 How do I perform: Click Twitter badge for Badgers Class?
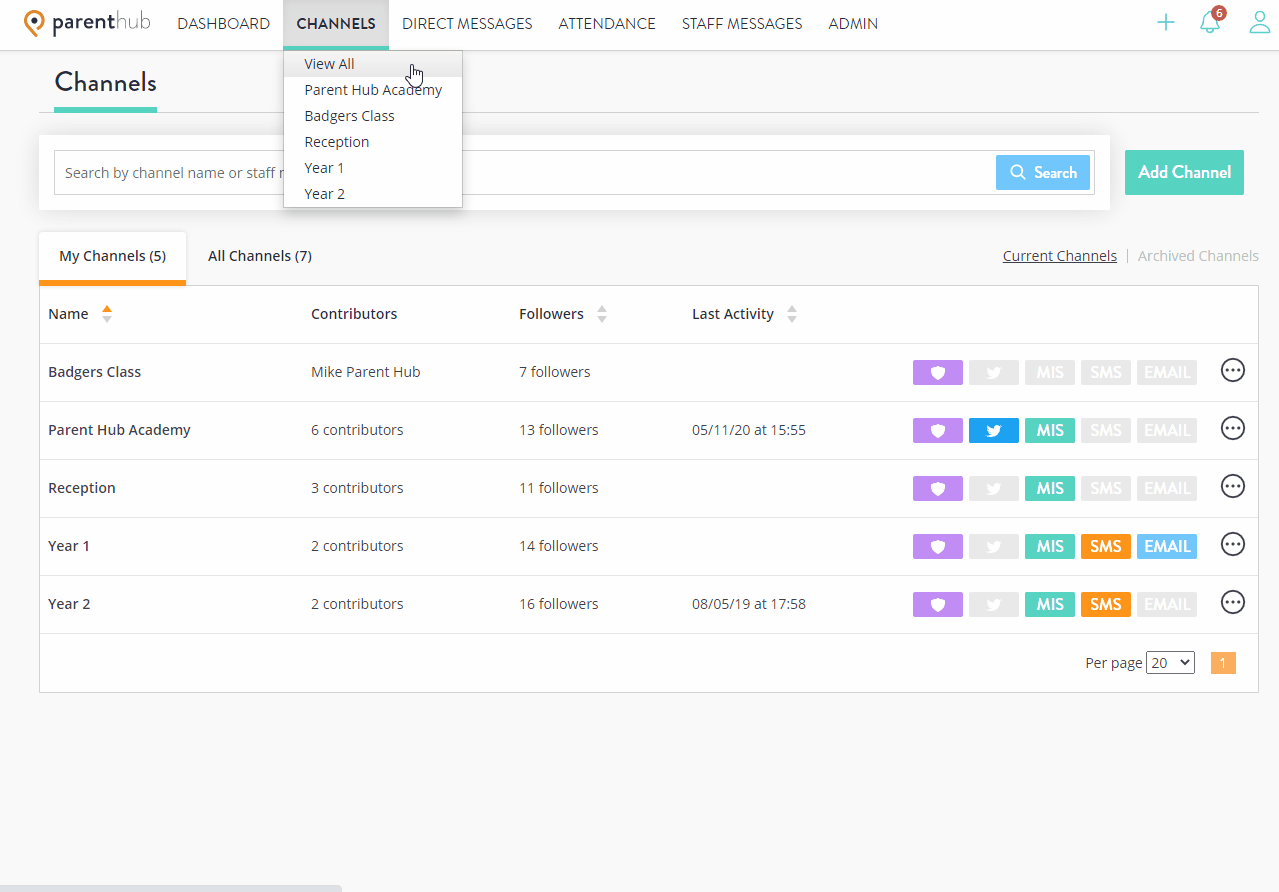(x=994, y=372)
